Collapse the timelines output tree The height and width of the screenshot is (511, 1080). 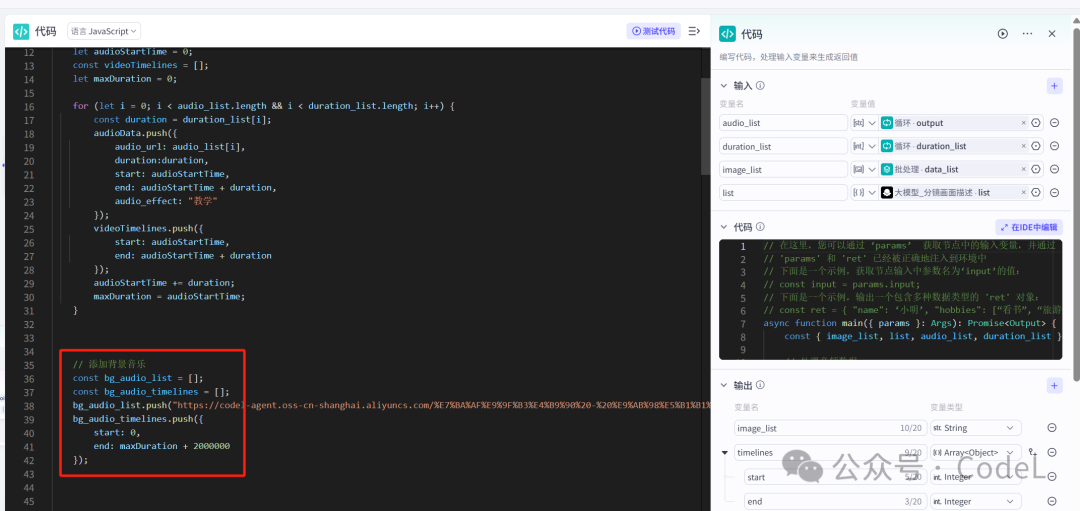tap(724, 452)
